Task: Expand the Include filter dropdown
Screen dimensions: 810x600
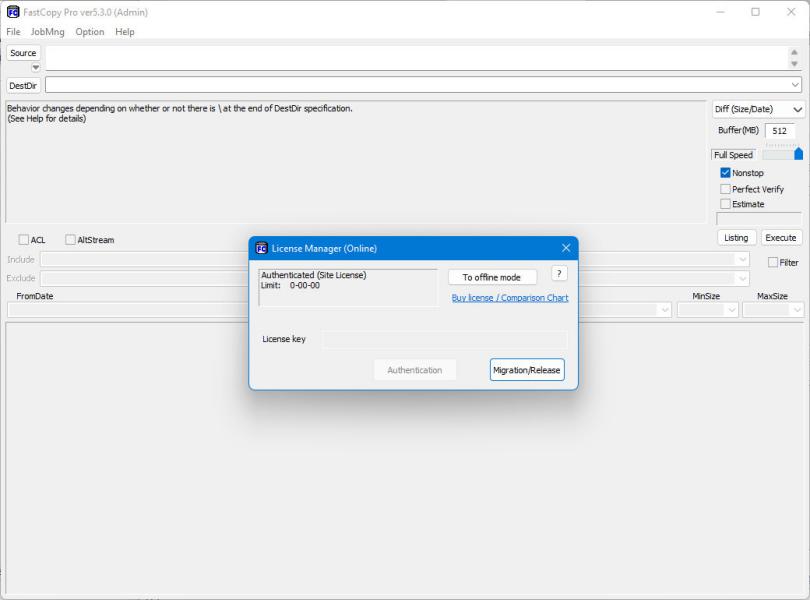Action: (x=742, y=259)
